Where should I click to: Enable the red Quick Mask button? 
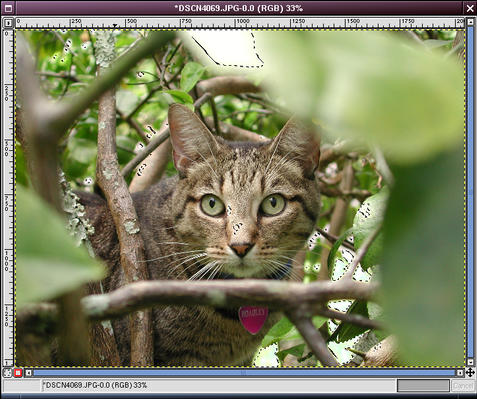[x=18, y=373]
